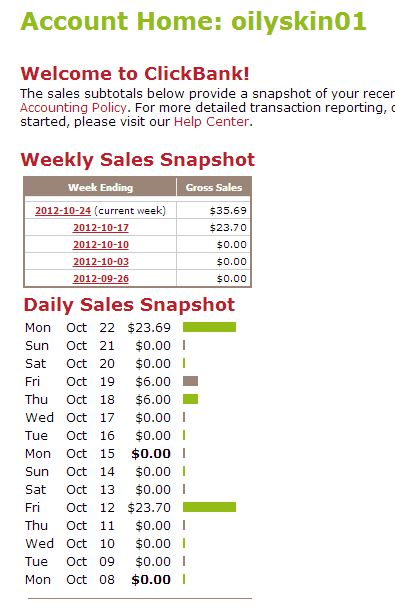Click the bold $0.00 for Oct 15
This screenshot has width=395, height=608.
tap(151, 454)
